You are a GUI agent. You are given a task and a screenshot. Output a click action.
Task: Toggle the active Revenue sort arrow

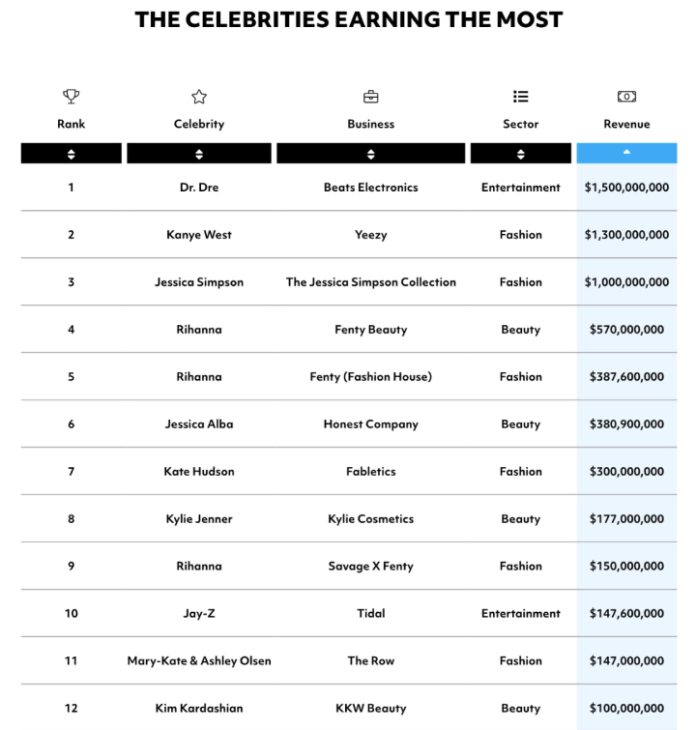click(x=626, y=153)
